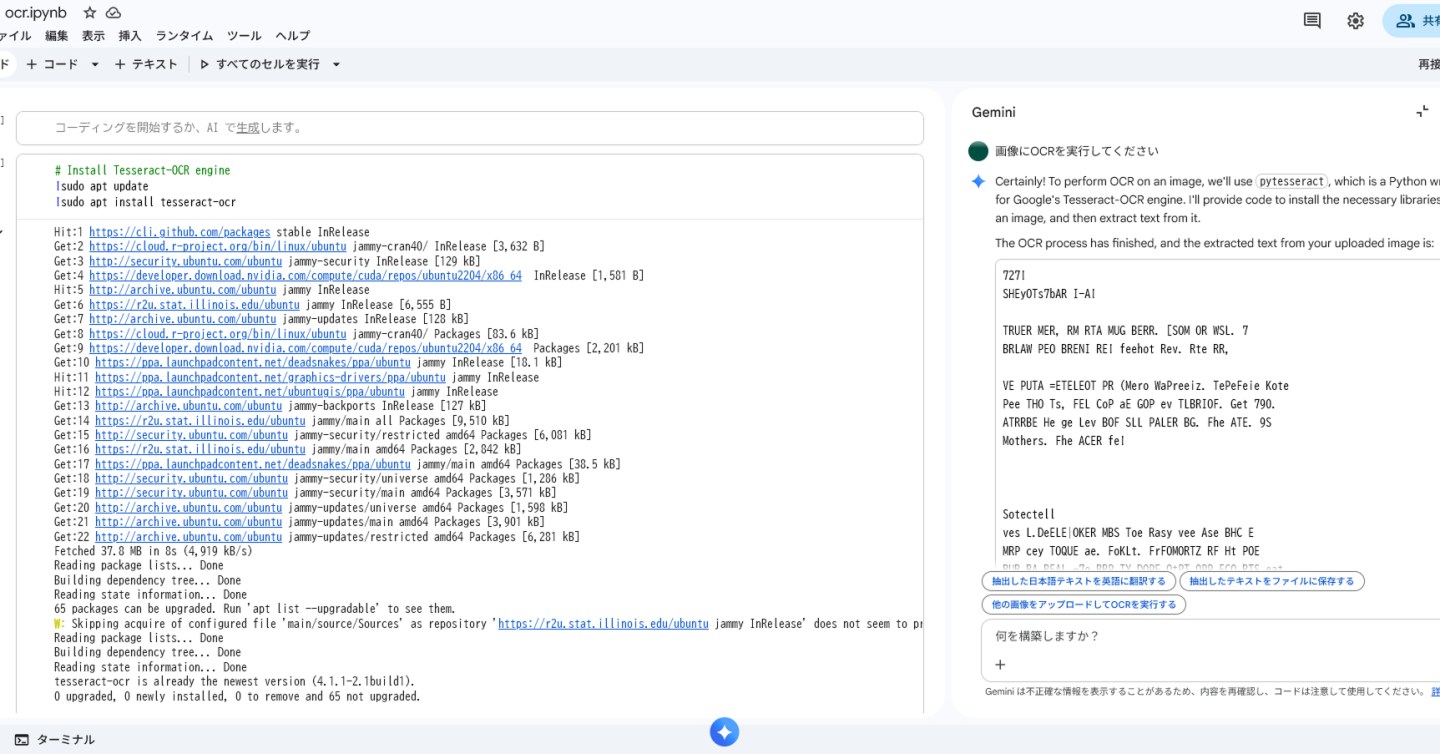1440x754 pixels.
Task: Click the 何を構築しますか prompt input field
Action: (1200, 636)
